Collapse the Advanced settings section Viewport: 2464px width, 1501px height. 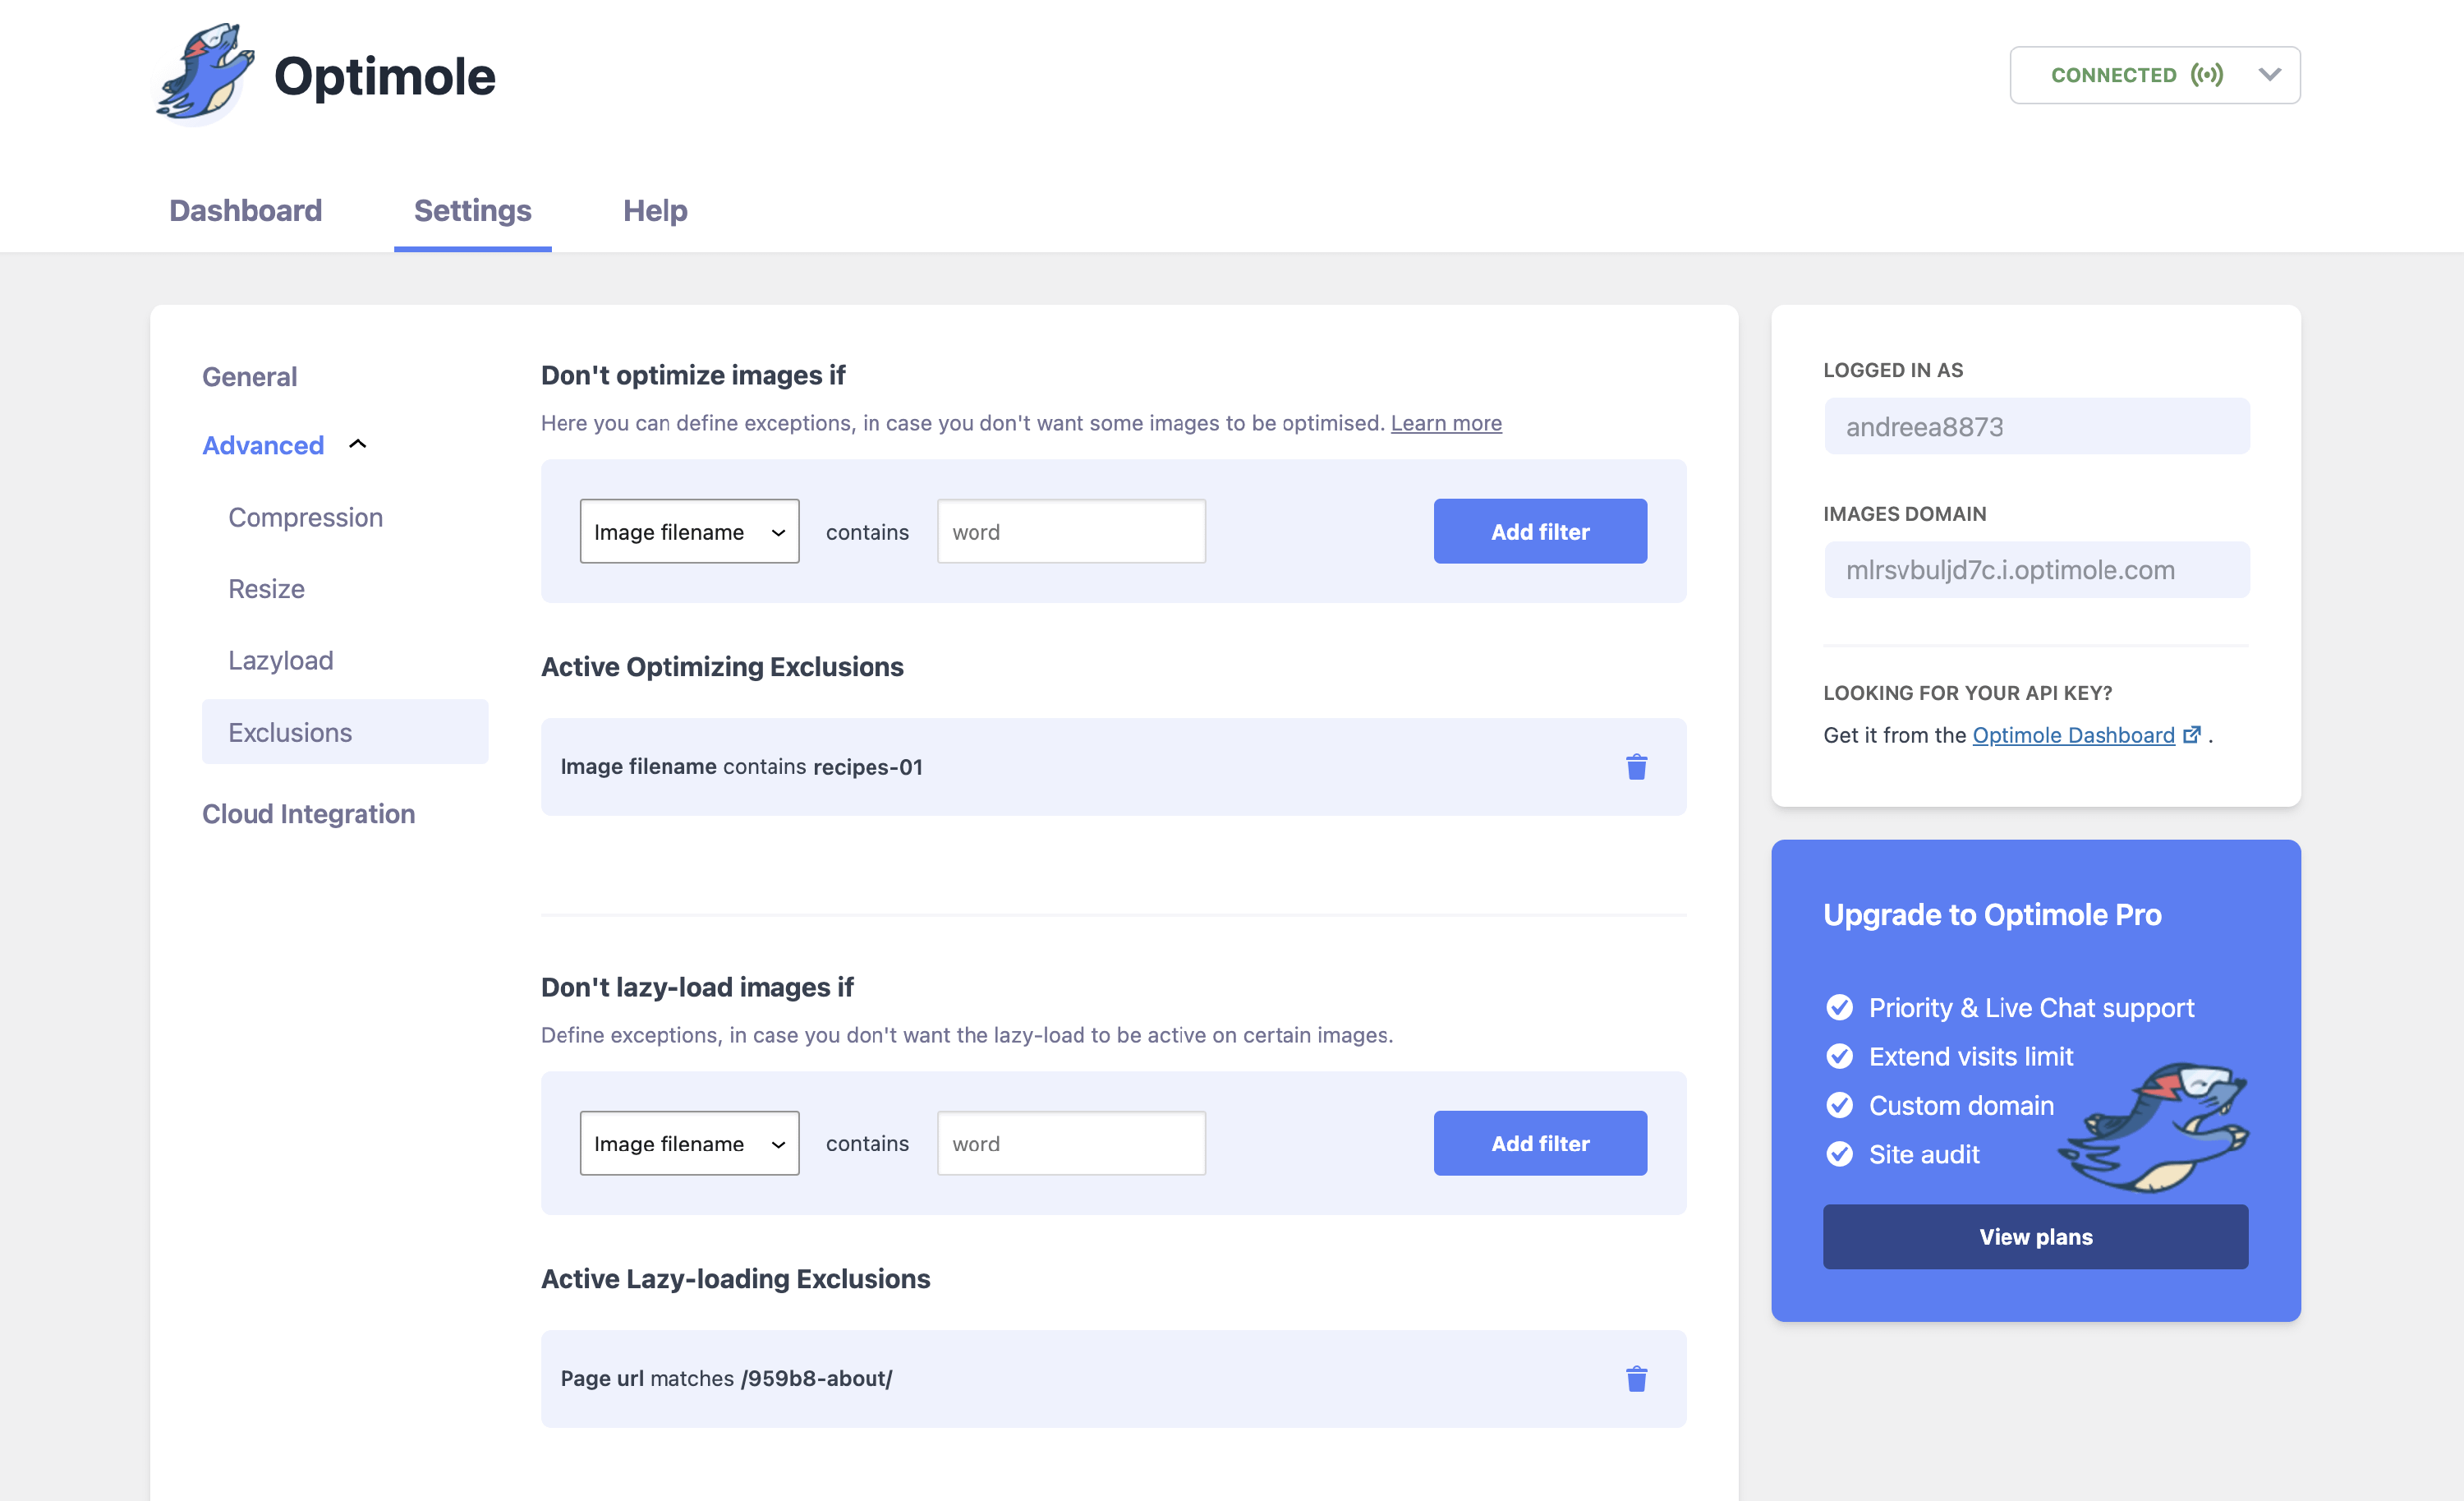coord(357,444)
